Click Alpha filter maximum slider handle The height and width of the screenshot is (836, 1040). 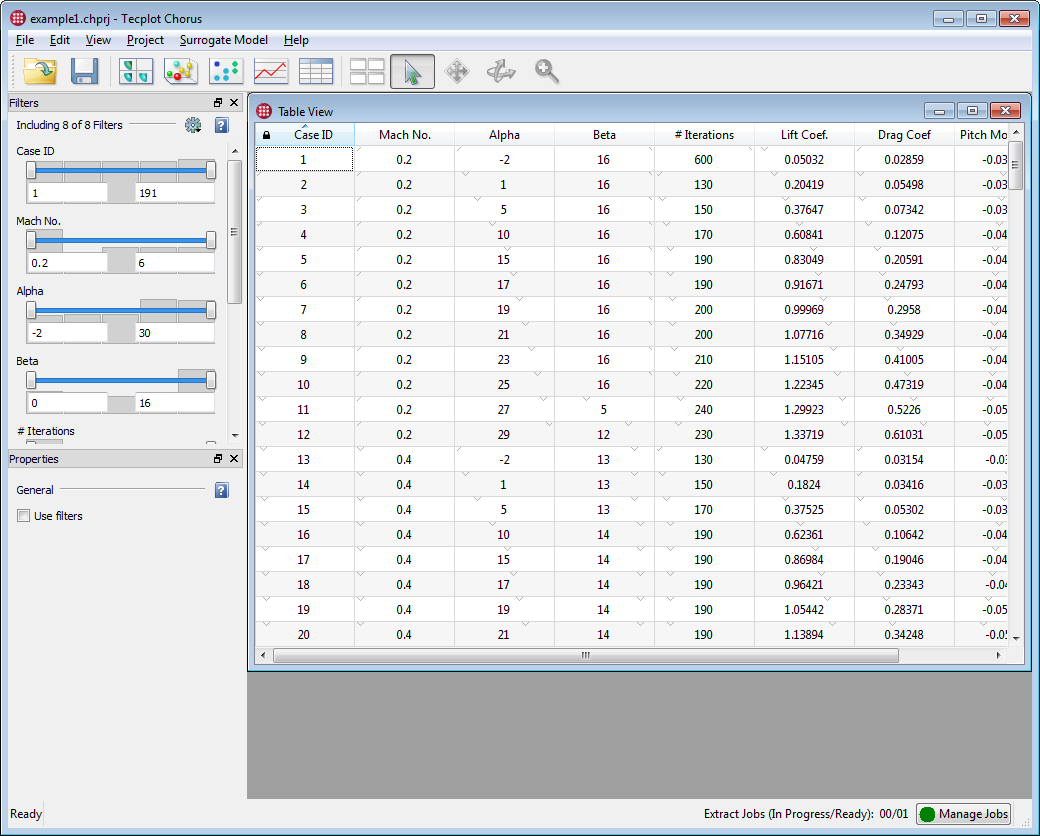coord(211,310)
